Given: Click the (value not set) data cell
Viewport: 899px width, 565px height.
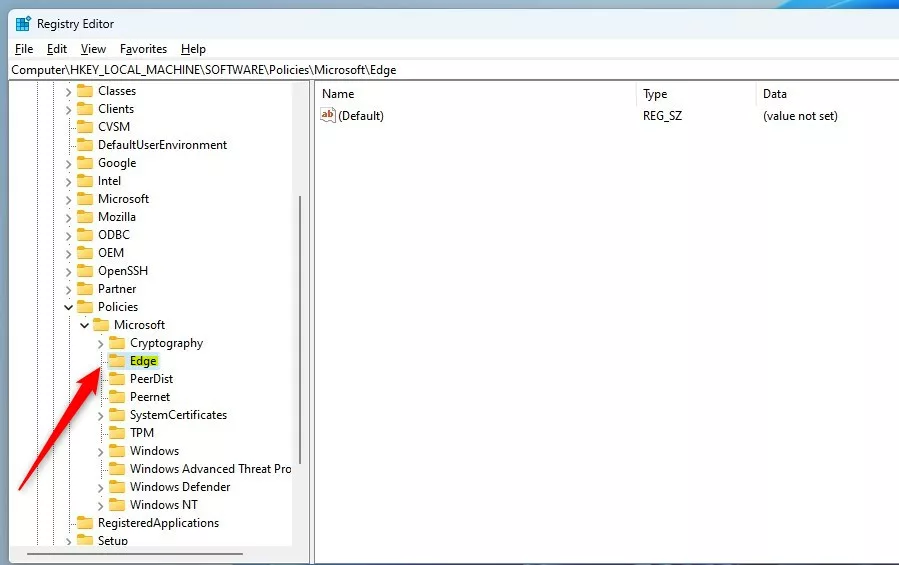Looking at the screenshot, I should click(x=800, y=115).
